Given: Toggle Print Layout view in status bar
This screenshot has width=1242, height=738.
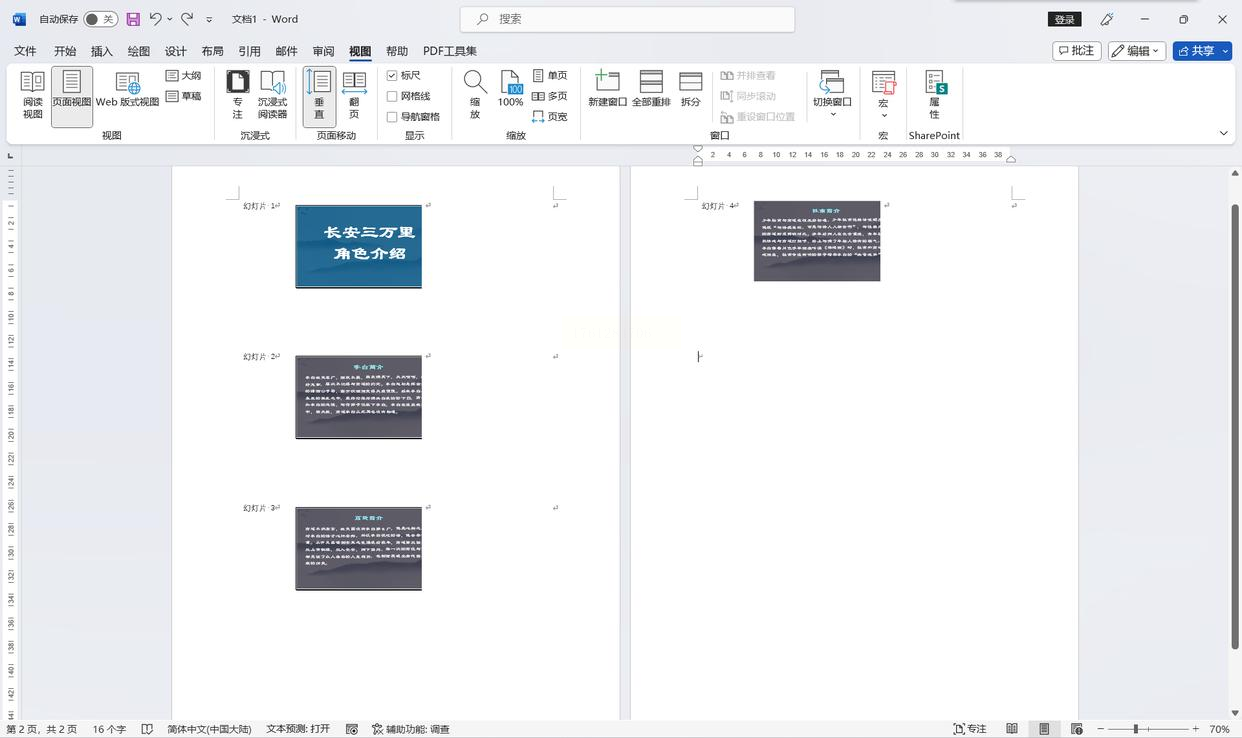Looking at the screenshot, I should coord(1044,729).
